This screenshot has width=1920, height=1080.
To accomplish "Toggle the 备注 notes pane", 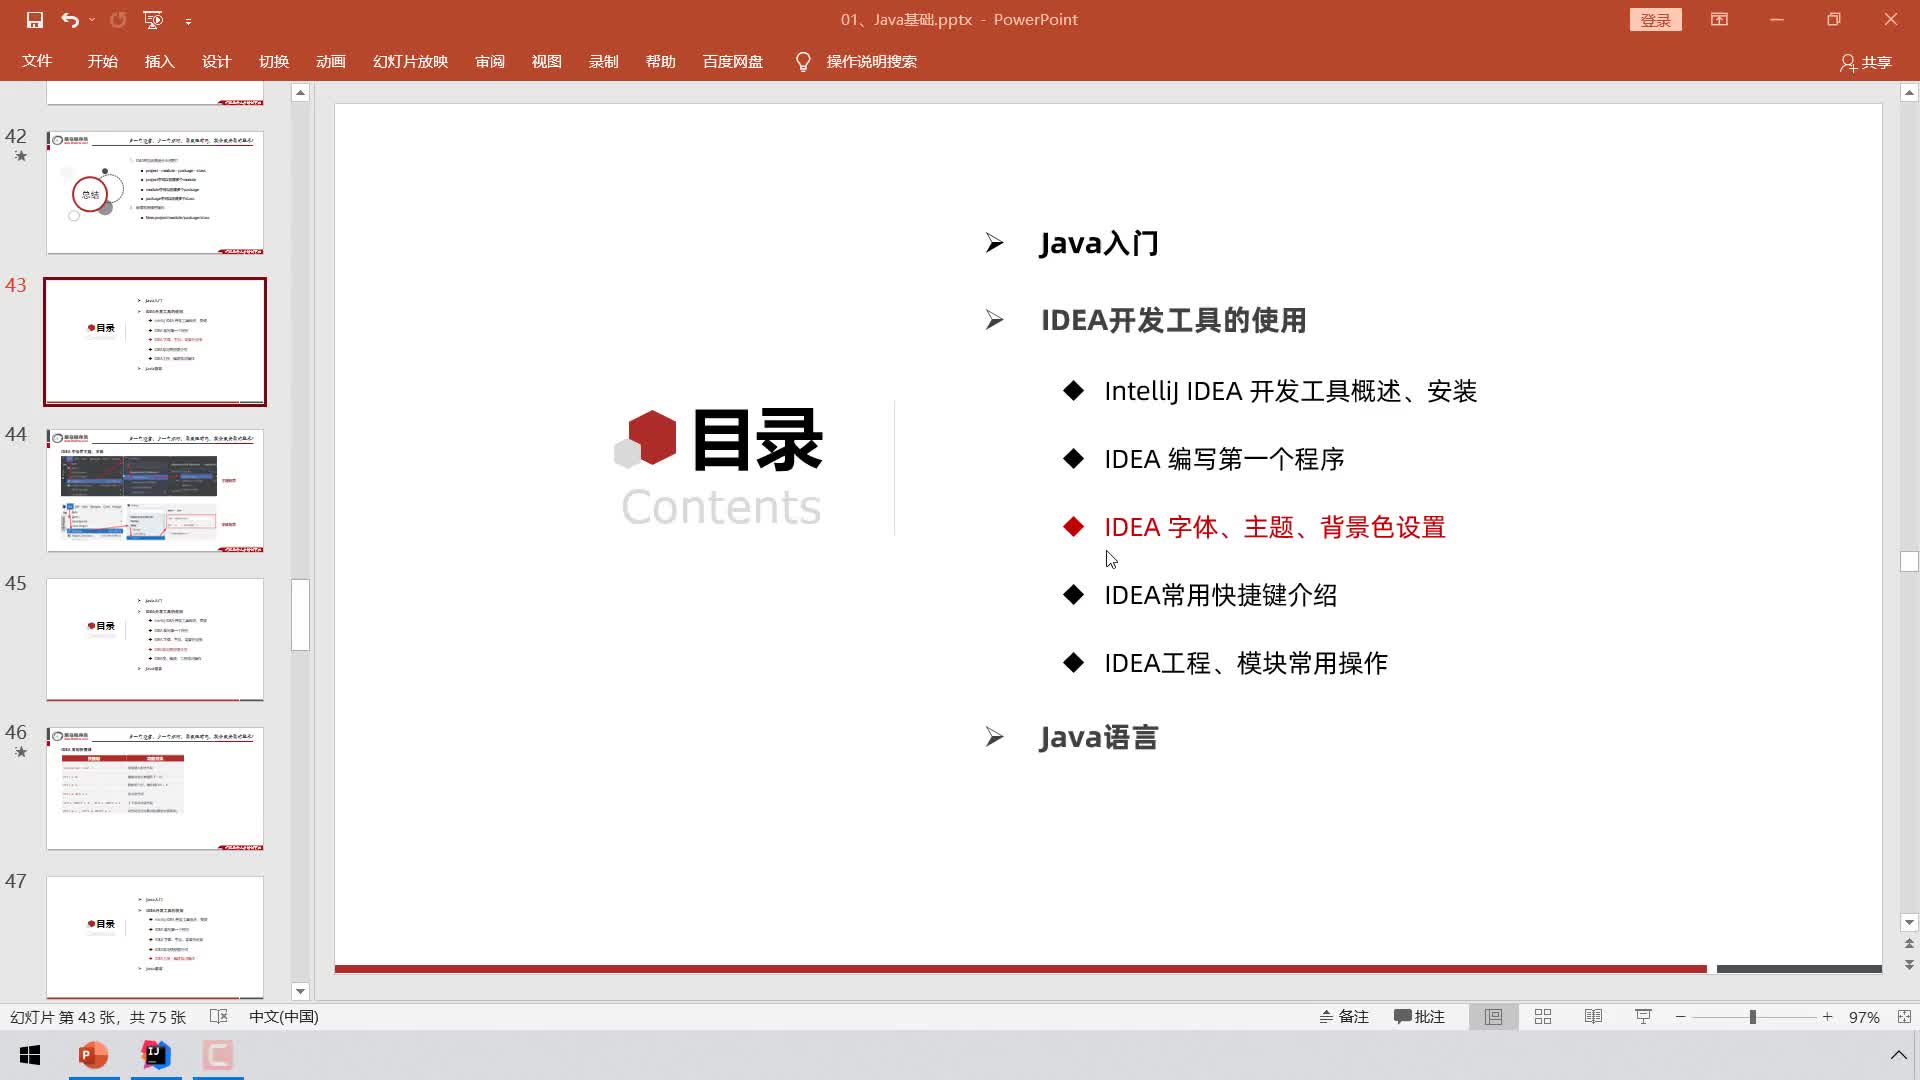I will 1343,1016.
